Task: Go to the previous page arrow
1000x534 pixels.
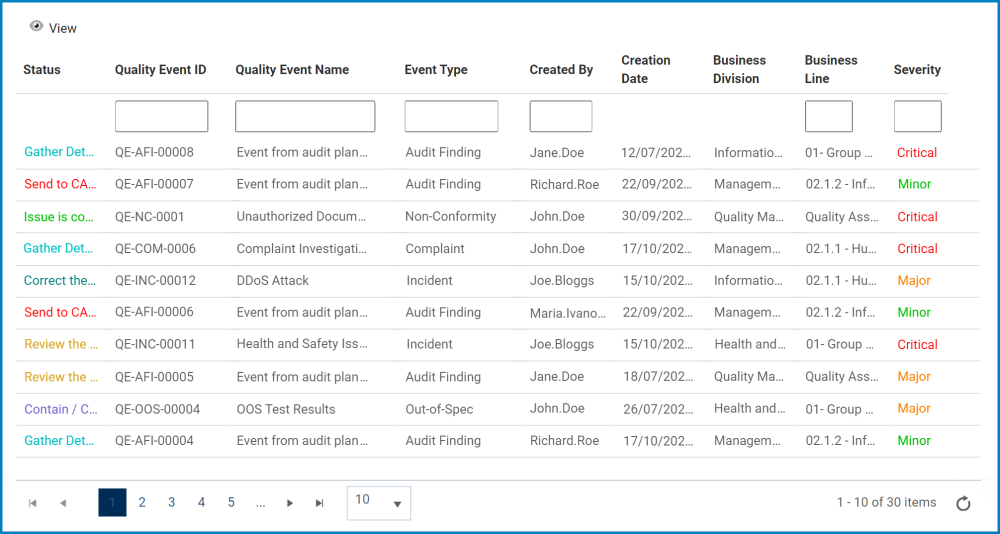Action: point(62,503)
